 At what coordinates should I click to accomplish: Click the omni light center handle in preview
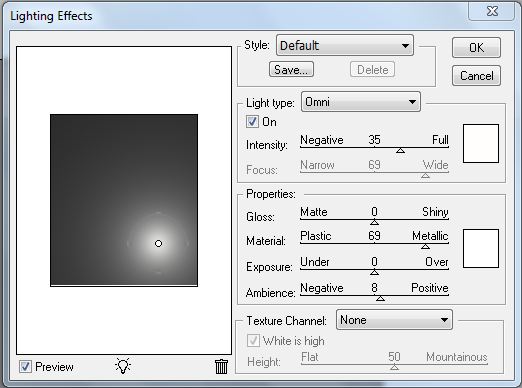tap(158, 244)
